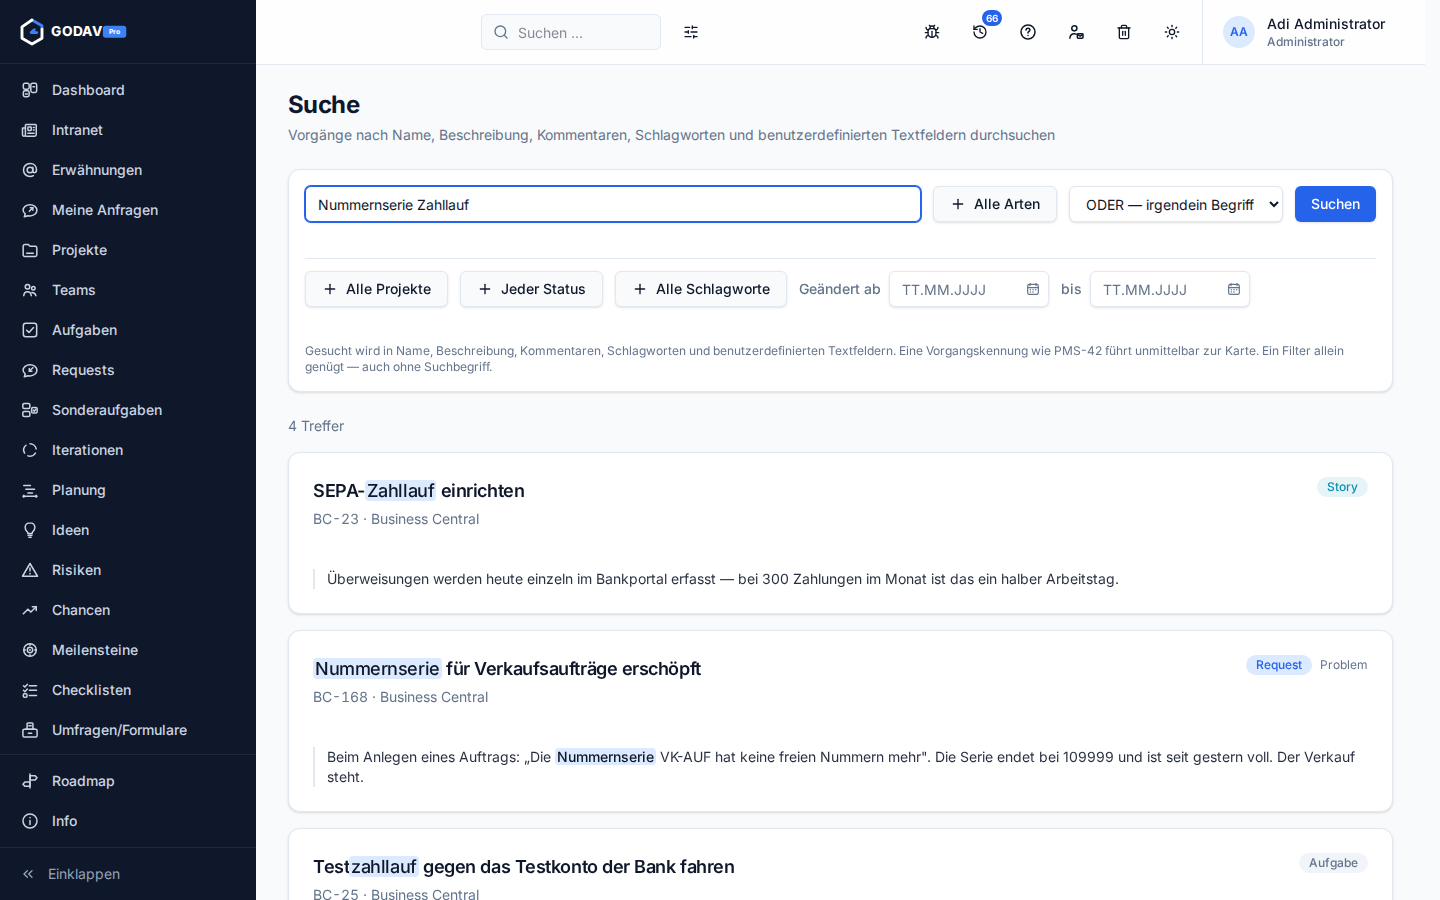Expand the Alle Projekte filter
Screen dimensions: 1440x900
pyautogui.click(x=376, y=289)
